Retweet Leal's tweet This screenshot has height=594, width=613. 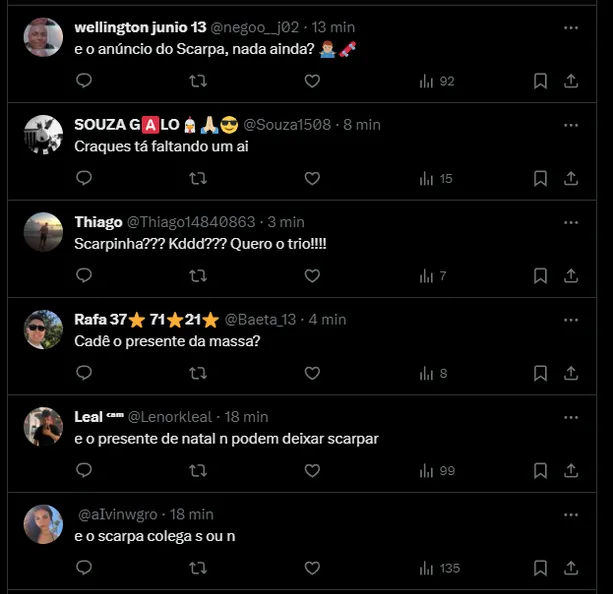(198, 471)
